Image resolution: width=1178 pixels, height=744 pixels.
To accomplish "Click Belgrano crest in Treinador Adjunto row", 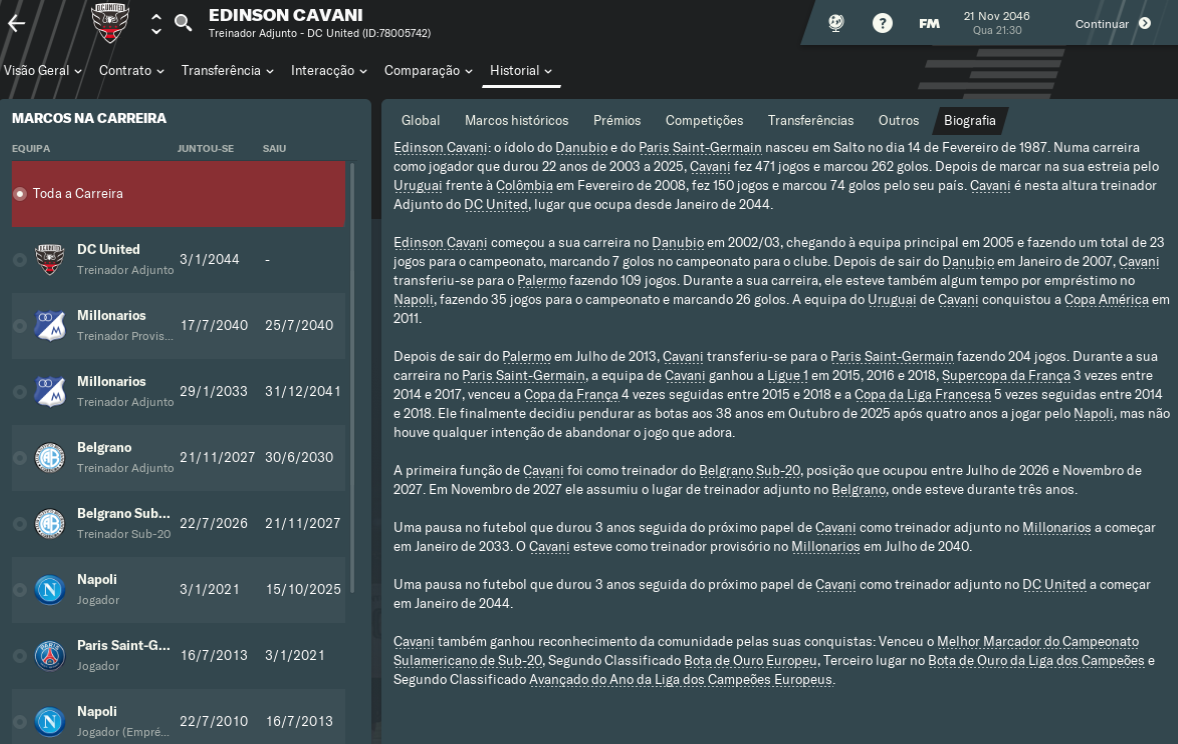I will point(50,458).
